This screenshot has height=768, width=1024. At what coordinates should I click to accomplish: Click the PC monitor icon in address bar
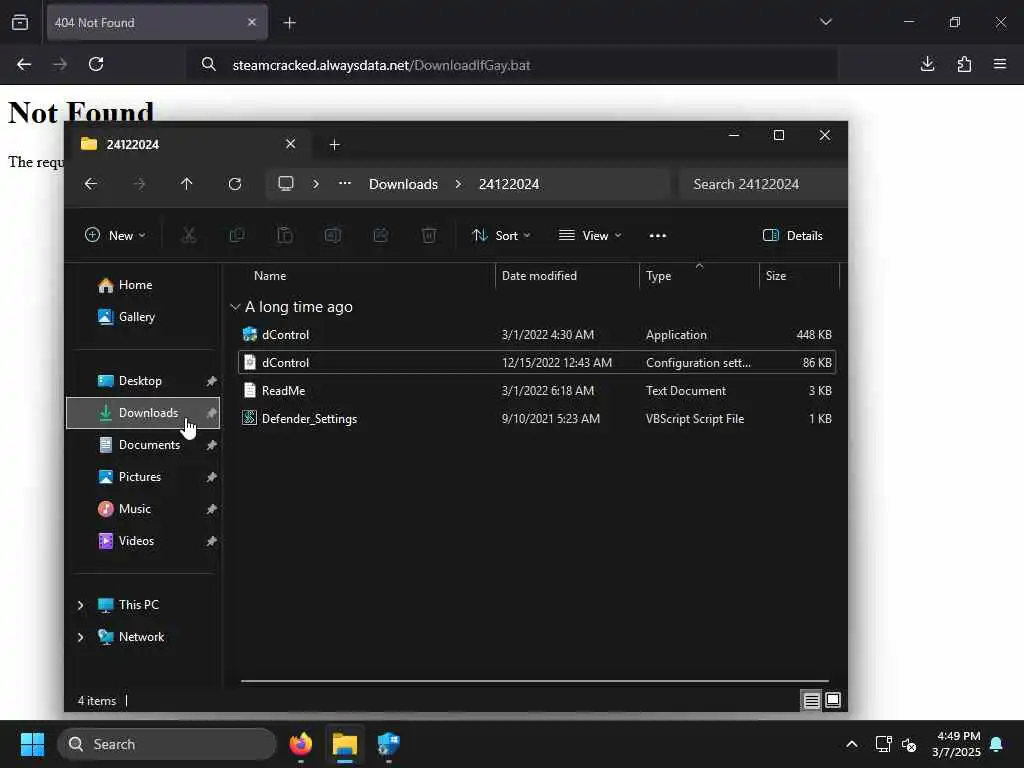[286, 184]
